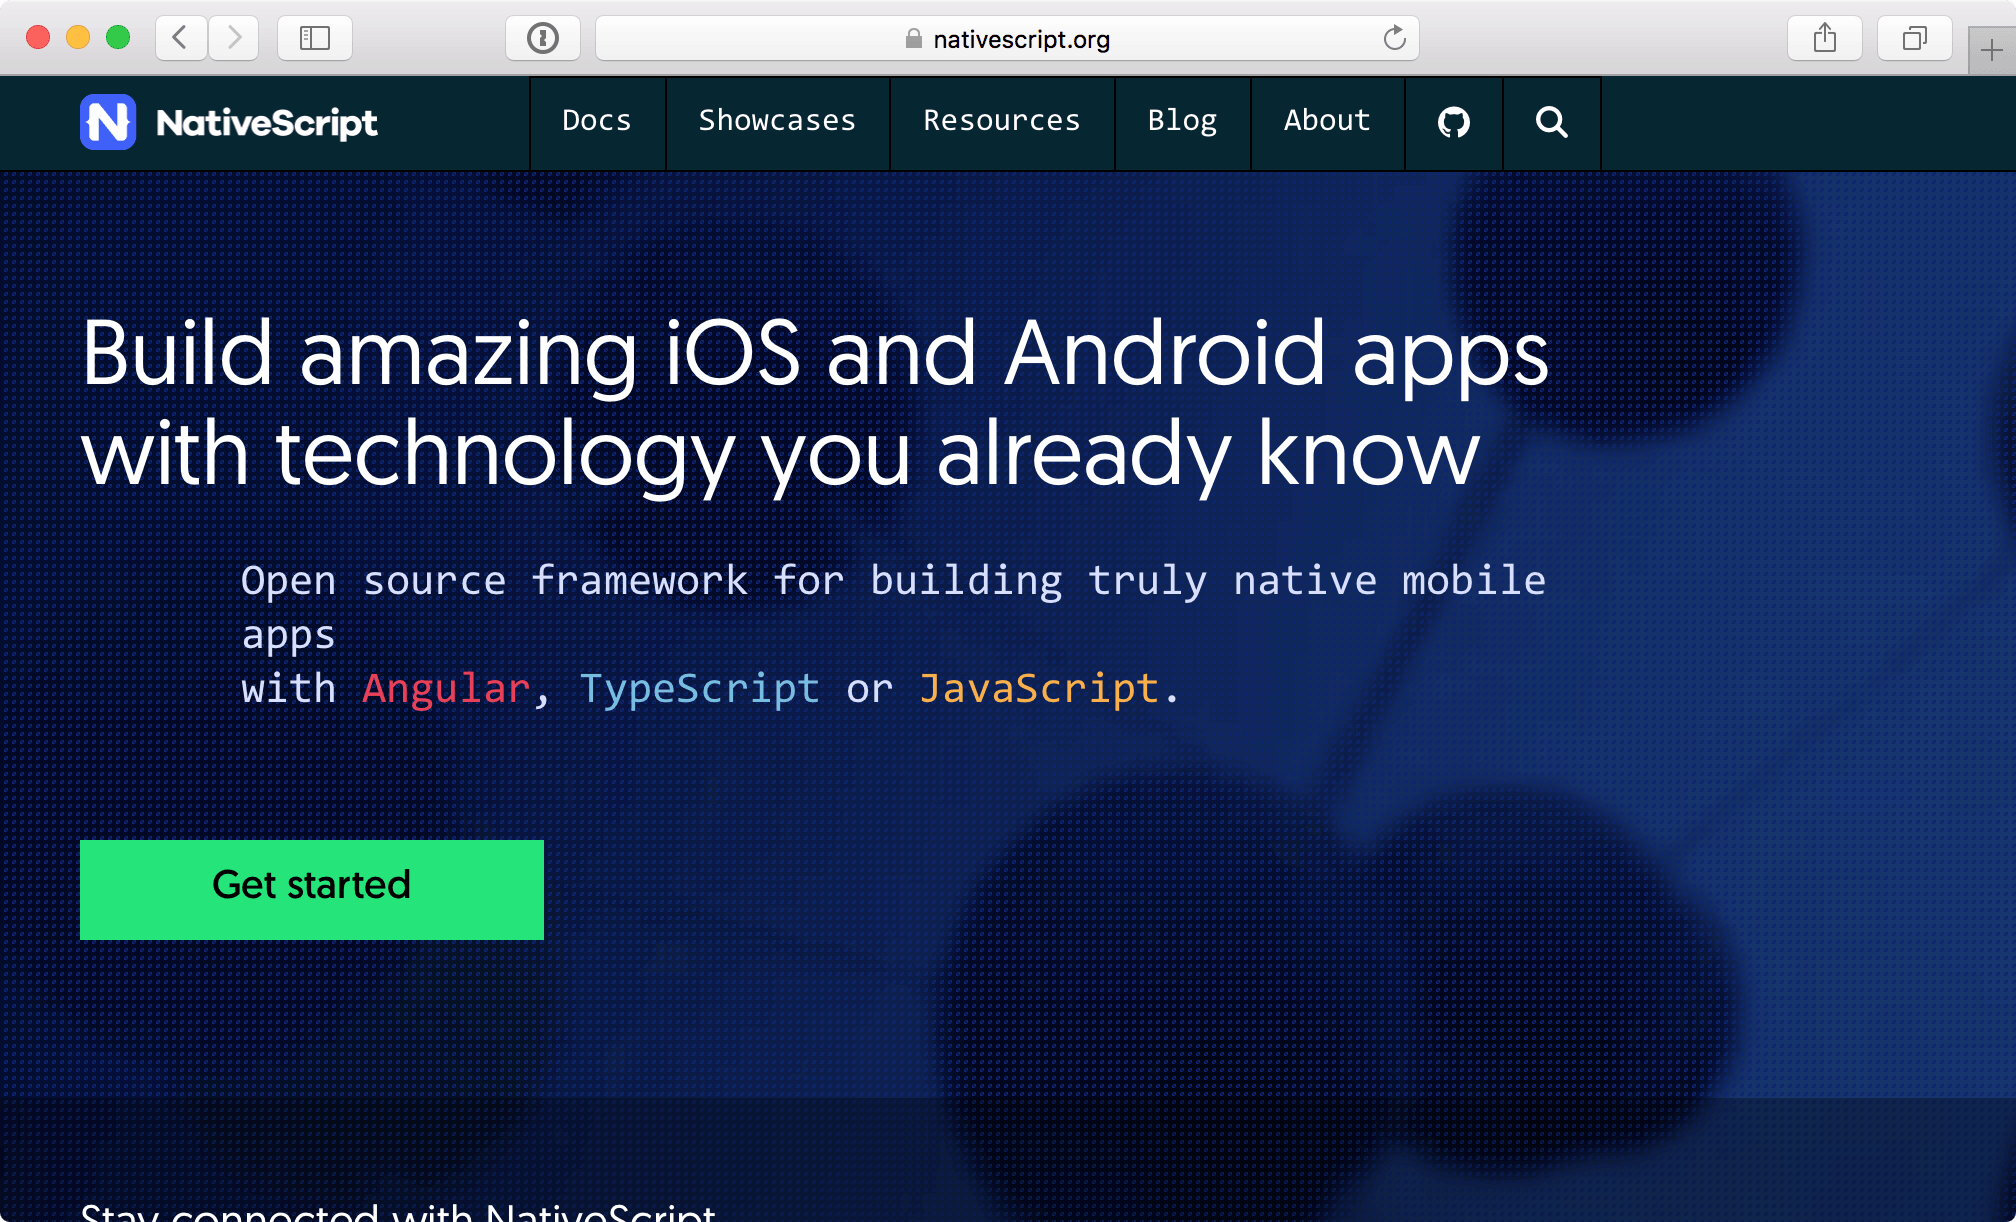Open the GitHub repository icon
This screenshot has width=2016, height=1222.
1452,121
